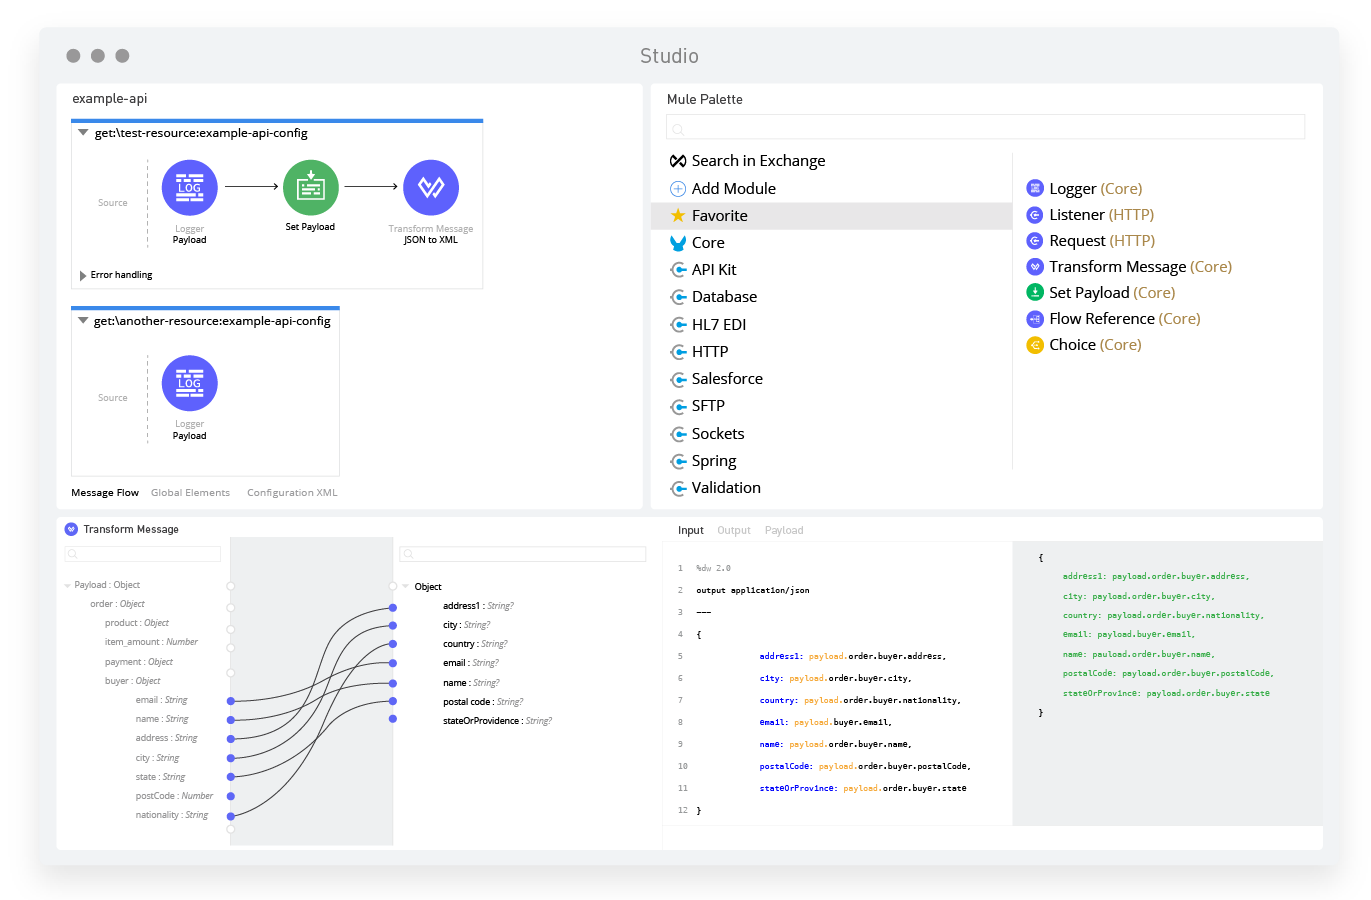
Task: Collapse the get:\test-resource flow
Action: click(x=83, y=133)
